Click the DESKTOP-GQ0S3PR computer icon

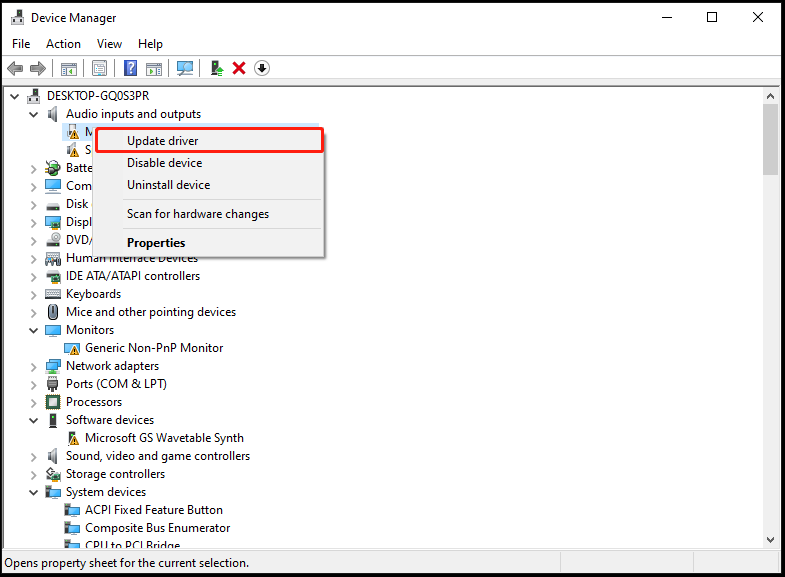click(34, 96)
